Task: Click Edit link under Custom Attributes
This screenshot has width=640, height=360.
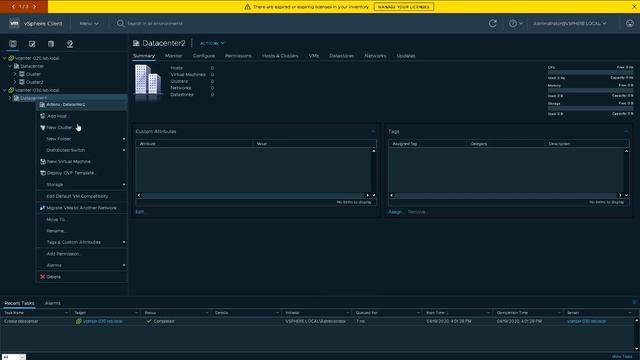Action: click(140, 212)
